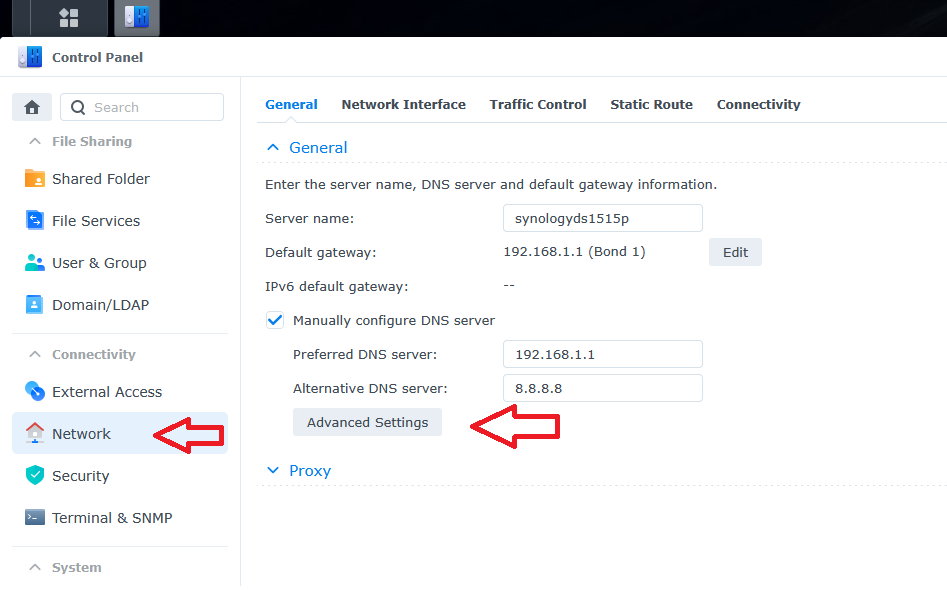
Task: Open Shared Folder settings icon
Action: [35, 179]
